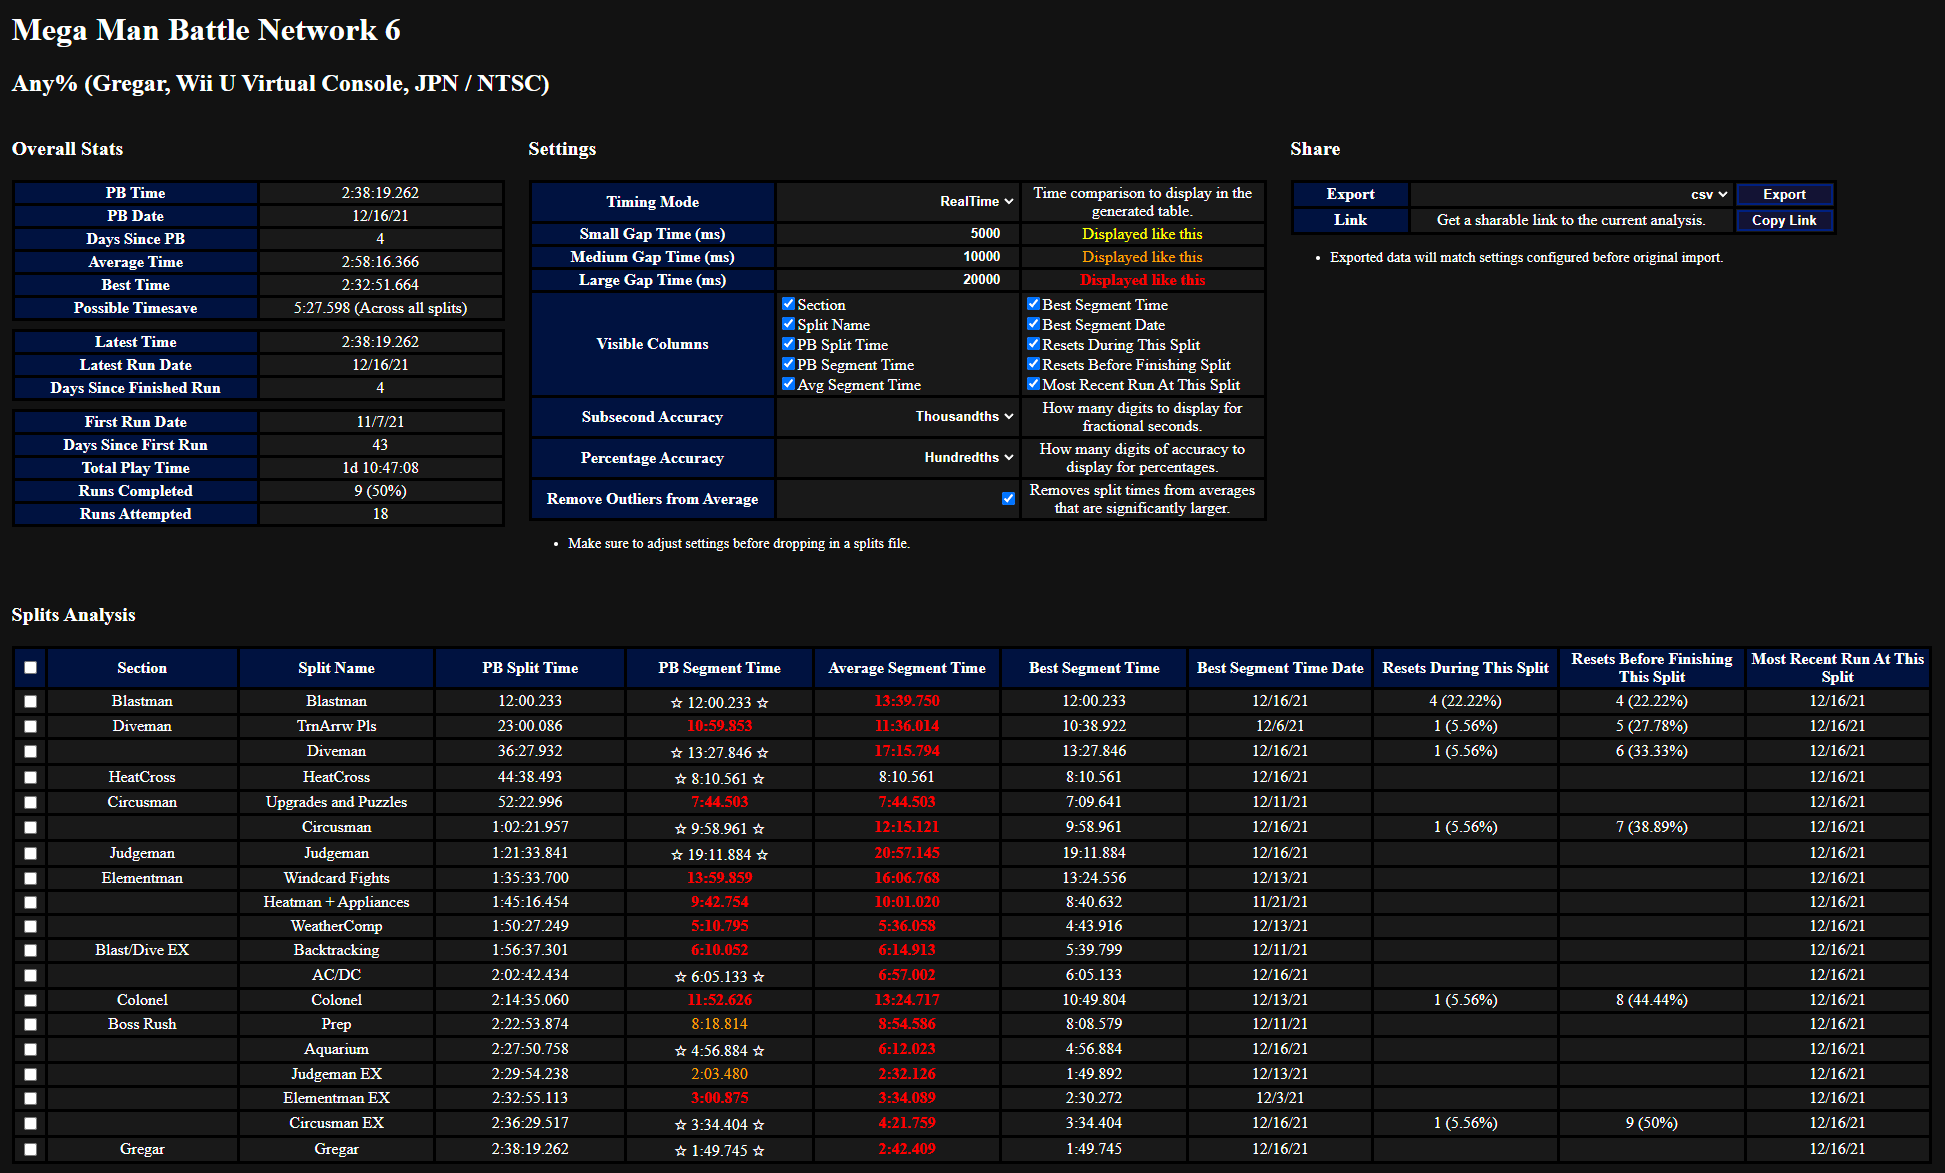Click the Copy Link button

pos(1784,220)
